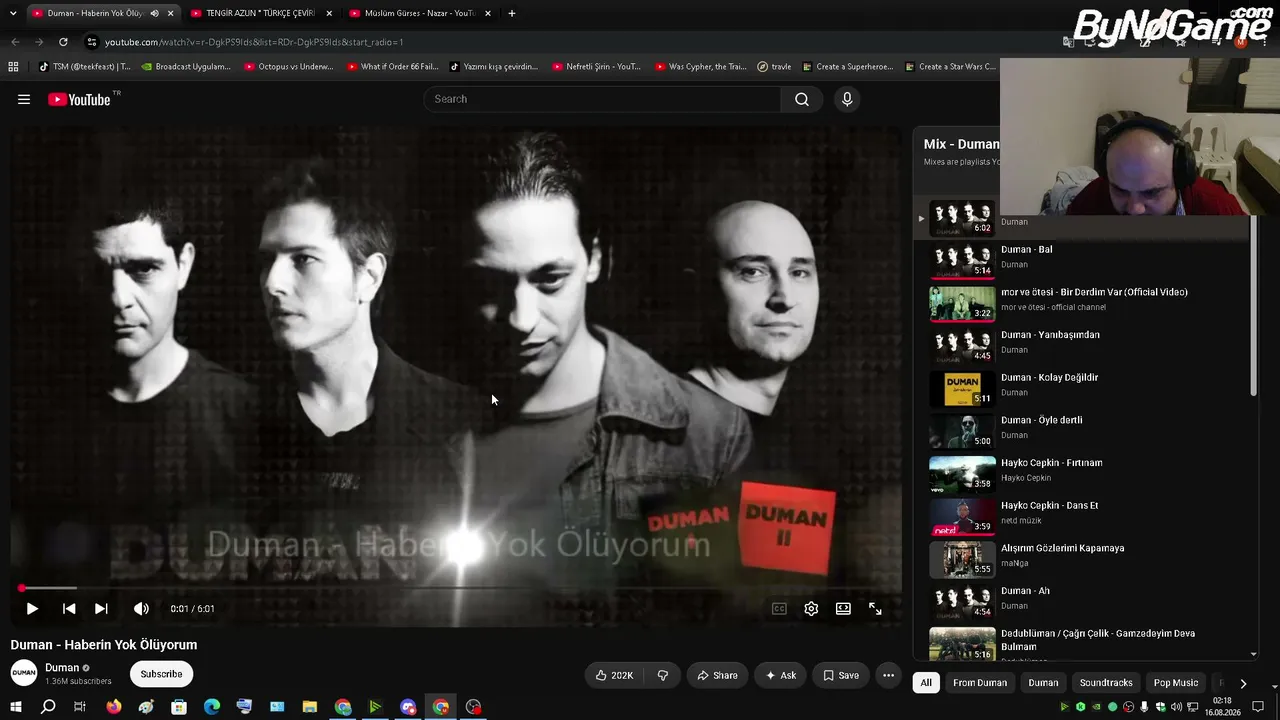Open the player settings gear
Viewport: 1280px width, 720px height.
coord(811,608)
